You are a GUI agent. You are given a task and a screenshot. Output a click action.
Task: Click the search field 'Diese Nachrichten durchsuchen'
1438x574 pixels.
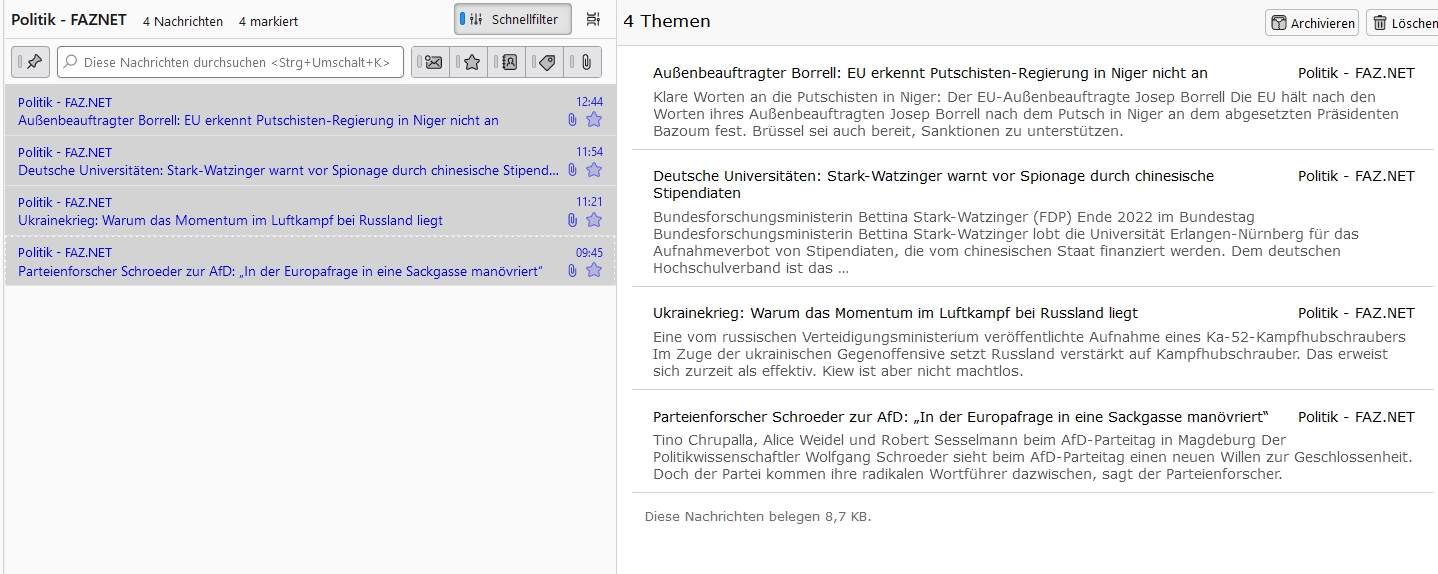click(x=231, y=62)
